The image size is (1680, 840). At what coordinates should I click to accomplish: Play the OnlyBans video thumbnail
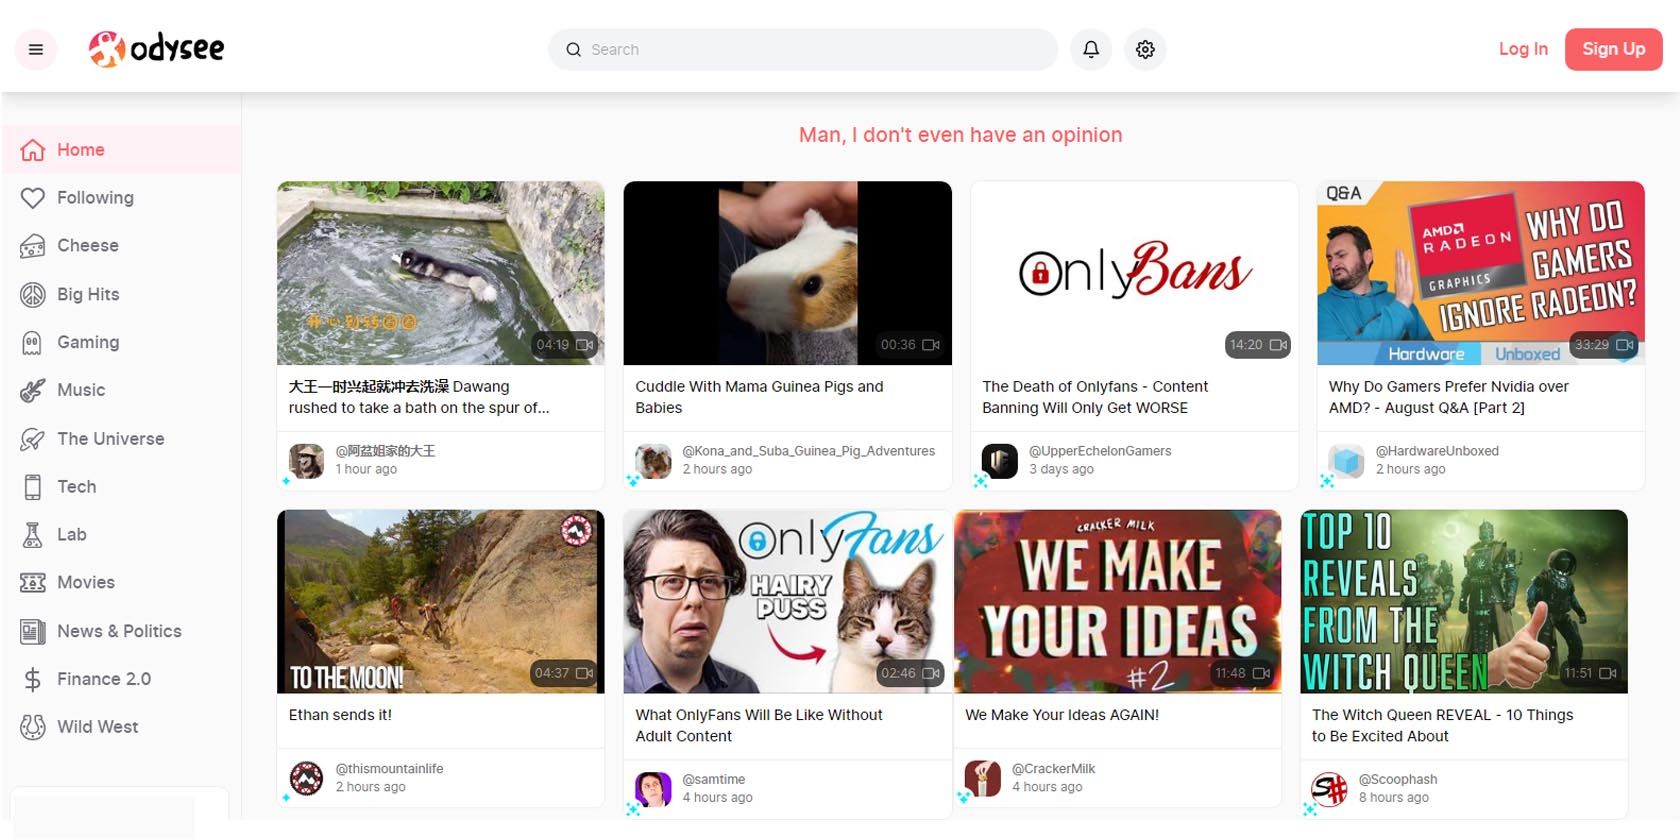(x=1134, y=273)
